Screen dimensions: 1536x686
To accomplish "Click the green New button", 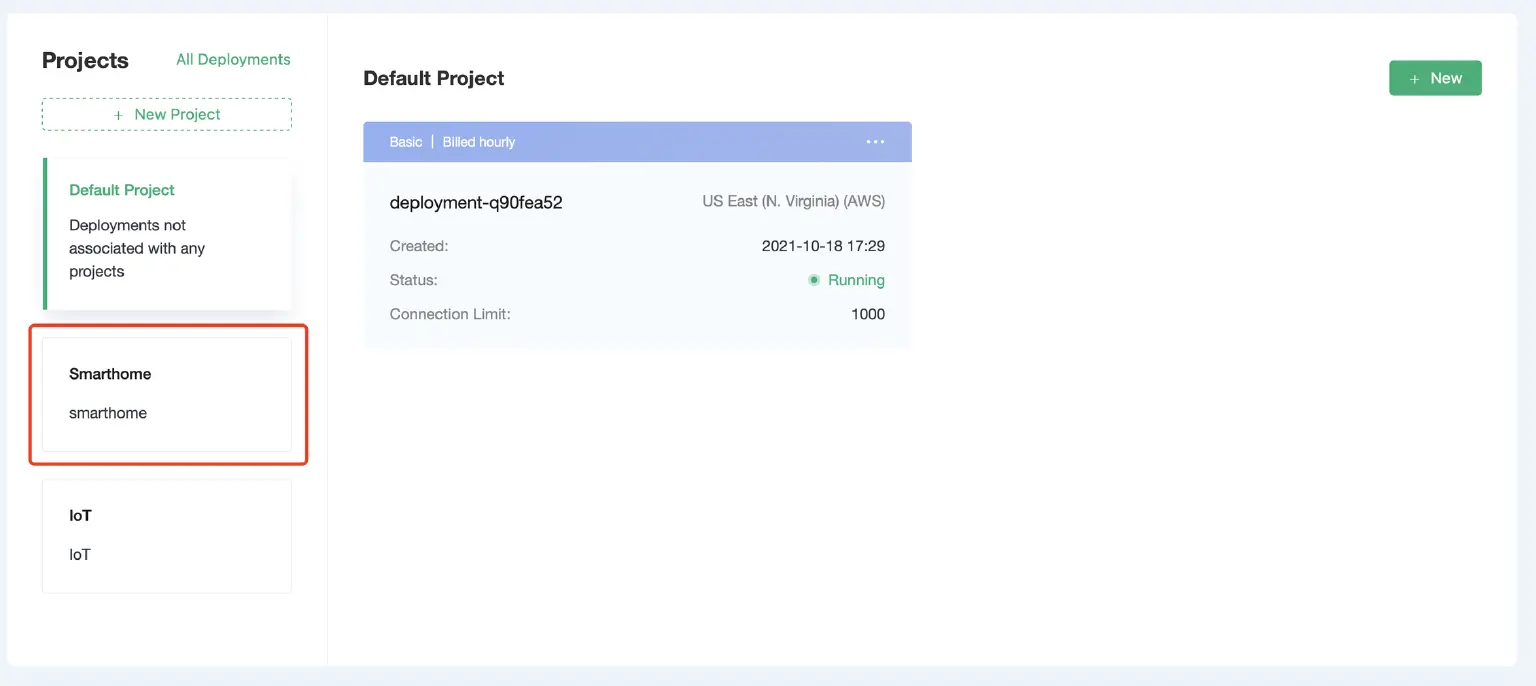I will (1435, 78).
